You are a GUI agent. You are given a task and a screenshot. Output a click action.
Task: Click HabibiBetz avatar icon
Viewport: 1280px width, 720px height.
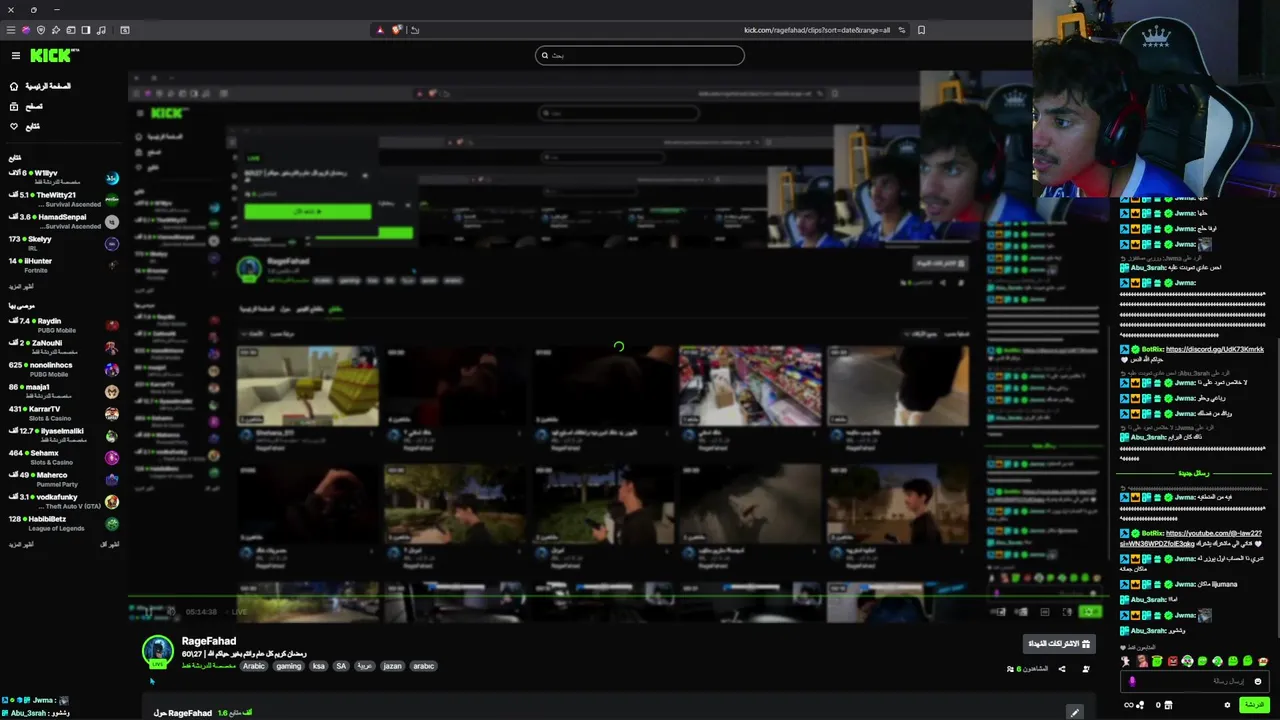pos(112,523)
